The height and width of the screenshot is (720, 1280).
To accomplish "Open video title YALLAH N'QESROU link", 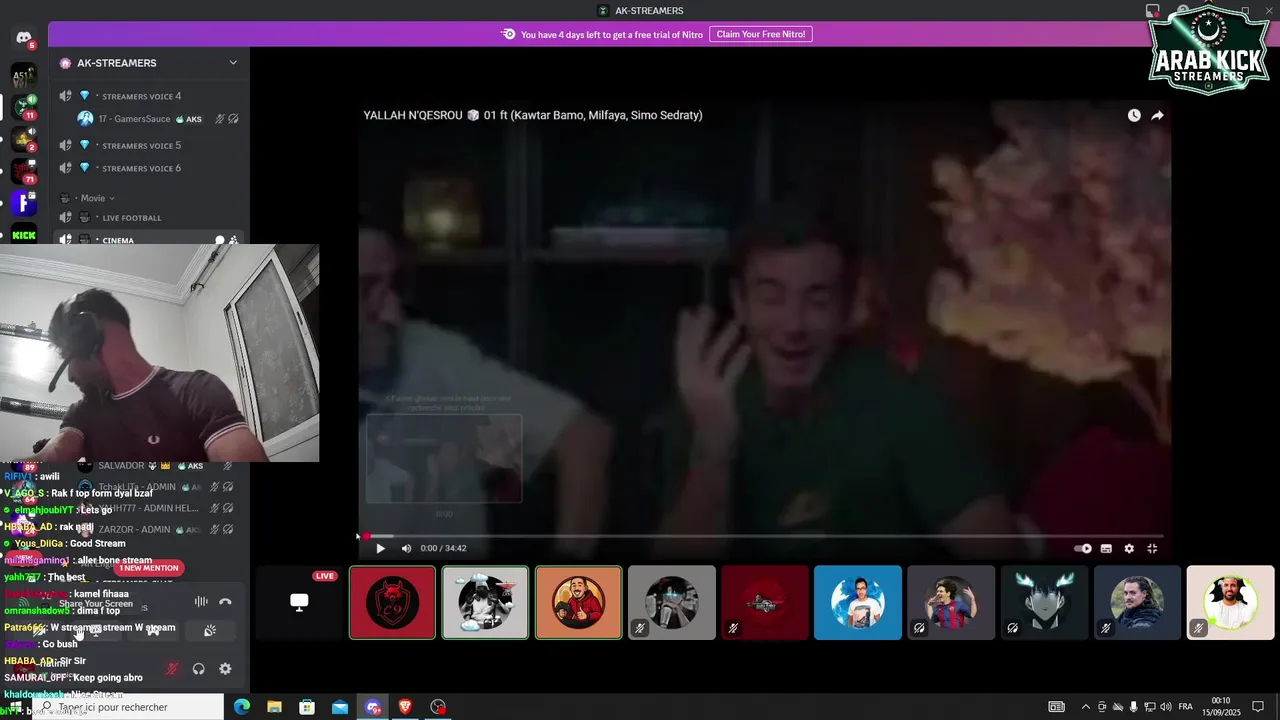I will pos(533,115).
